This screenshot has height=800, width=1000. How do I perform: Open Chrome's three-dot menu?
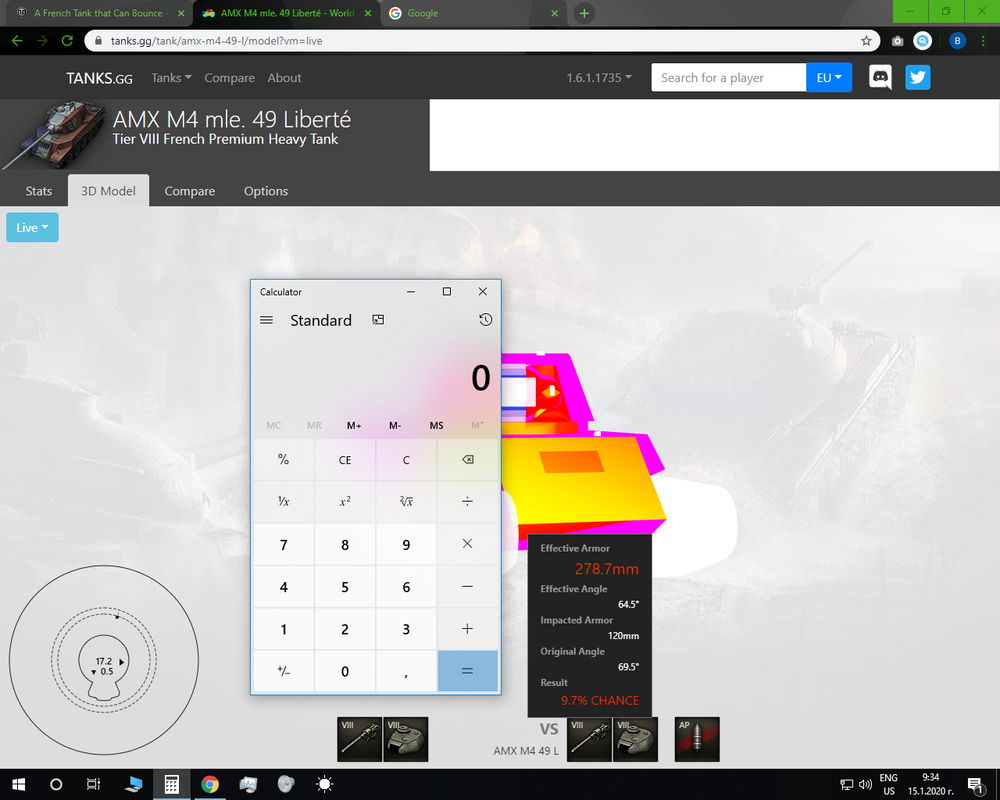(x=983, y=41)
